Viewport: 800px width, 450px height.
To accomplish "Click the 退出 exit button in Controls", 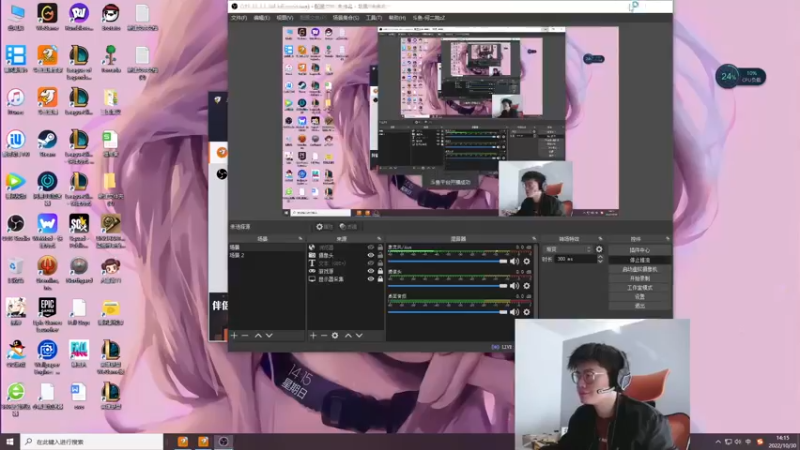I will pos(640,306).
